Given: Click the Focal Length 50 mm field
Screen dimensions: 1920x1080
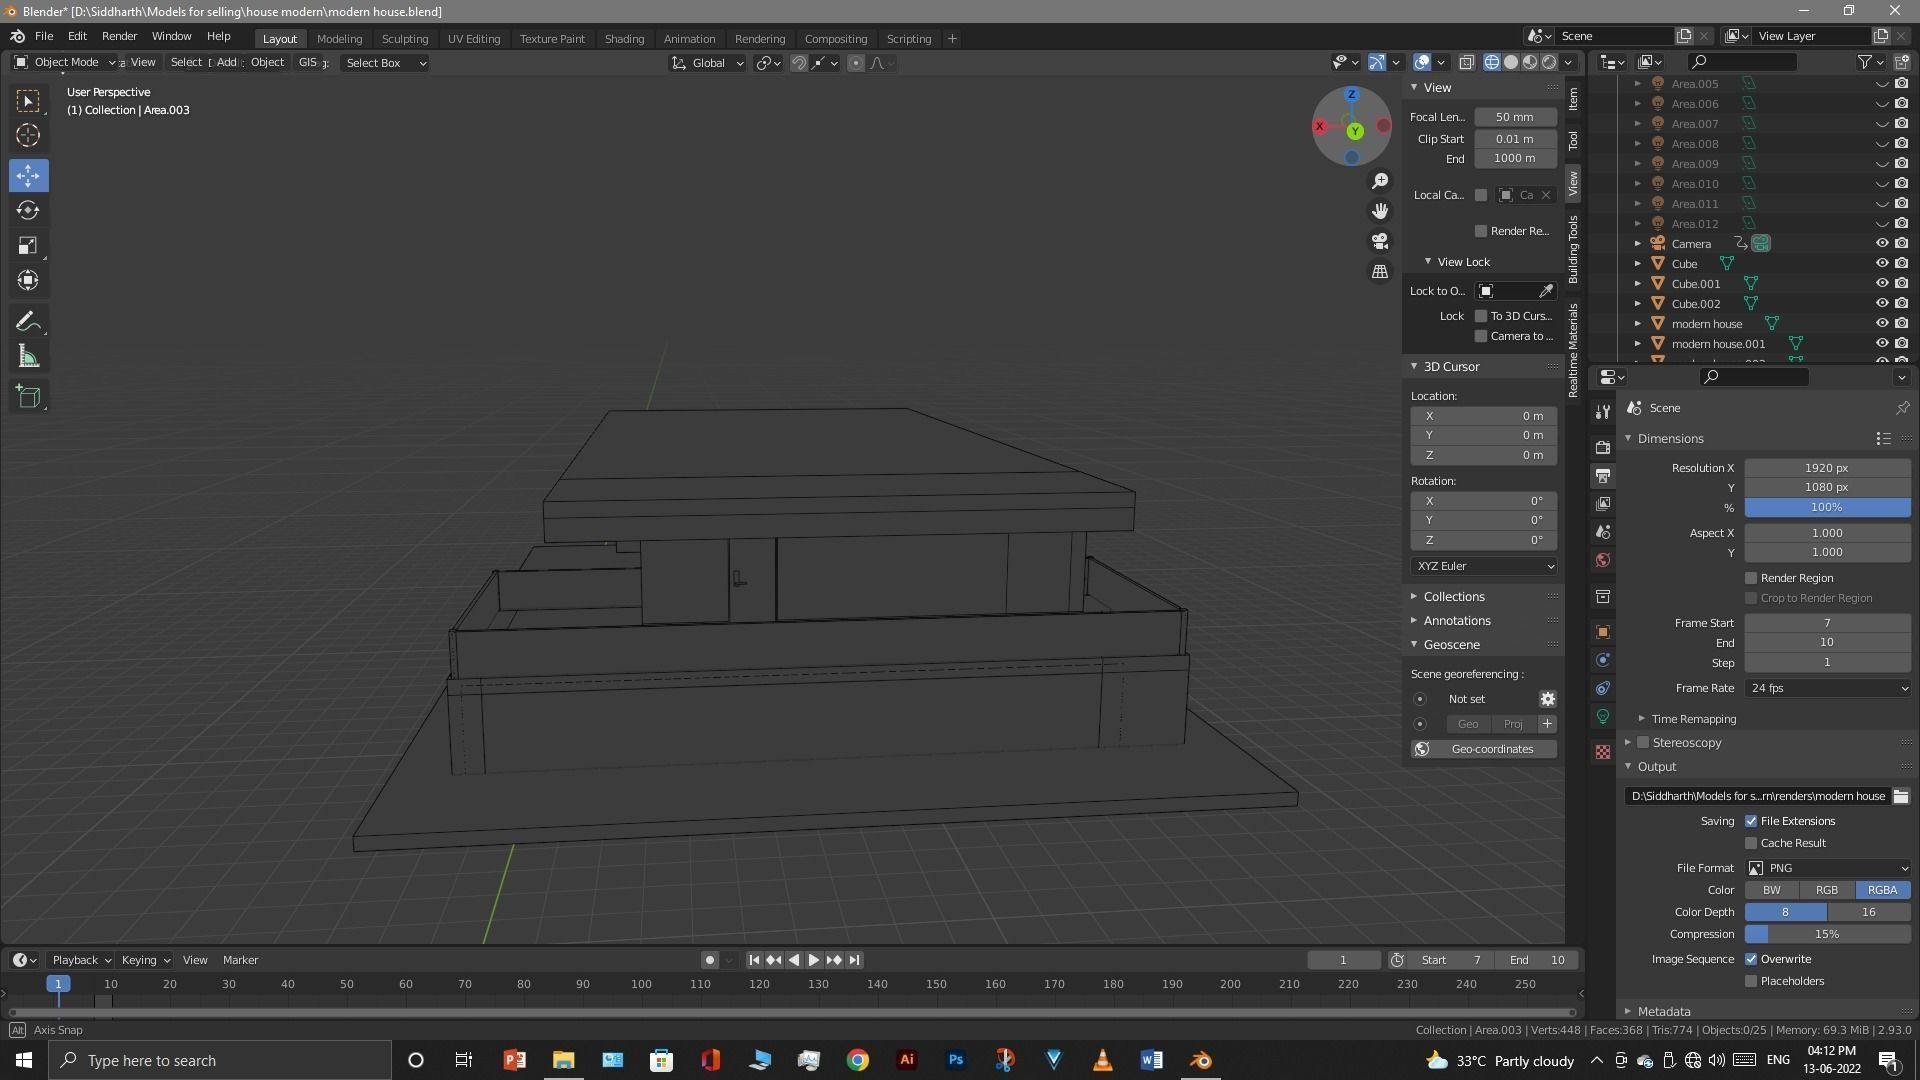Looking at the screenshot, I should click(1515, 117).
